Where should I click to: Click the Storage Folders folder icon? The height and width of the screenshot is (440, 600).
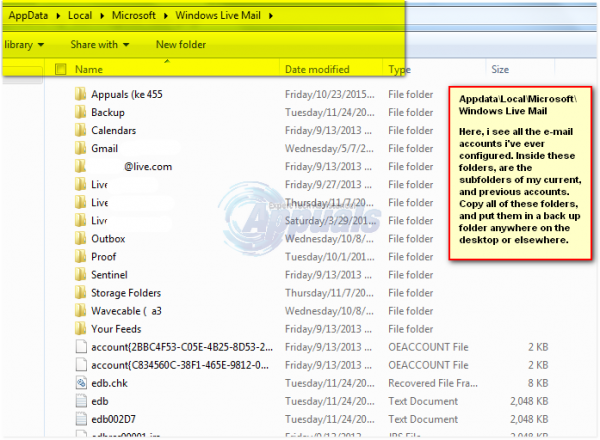pos(80,293)
